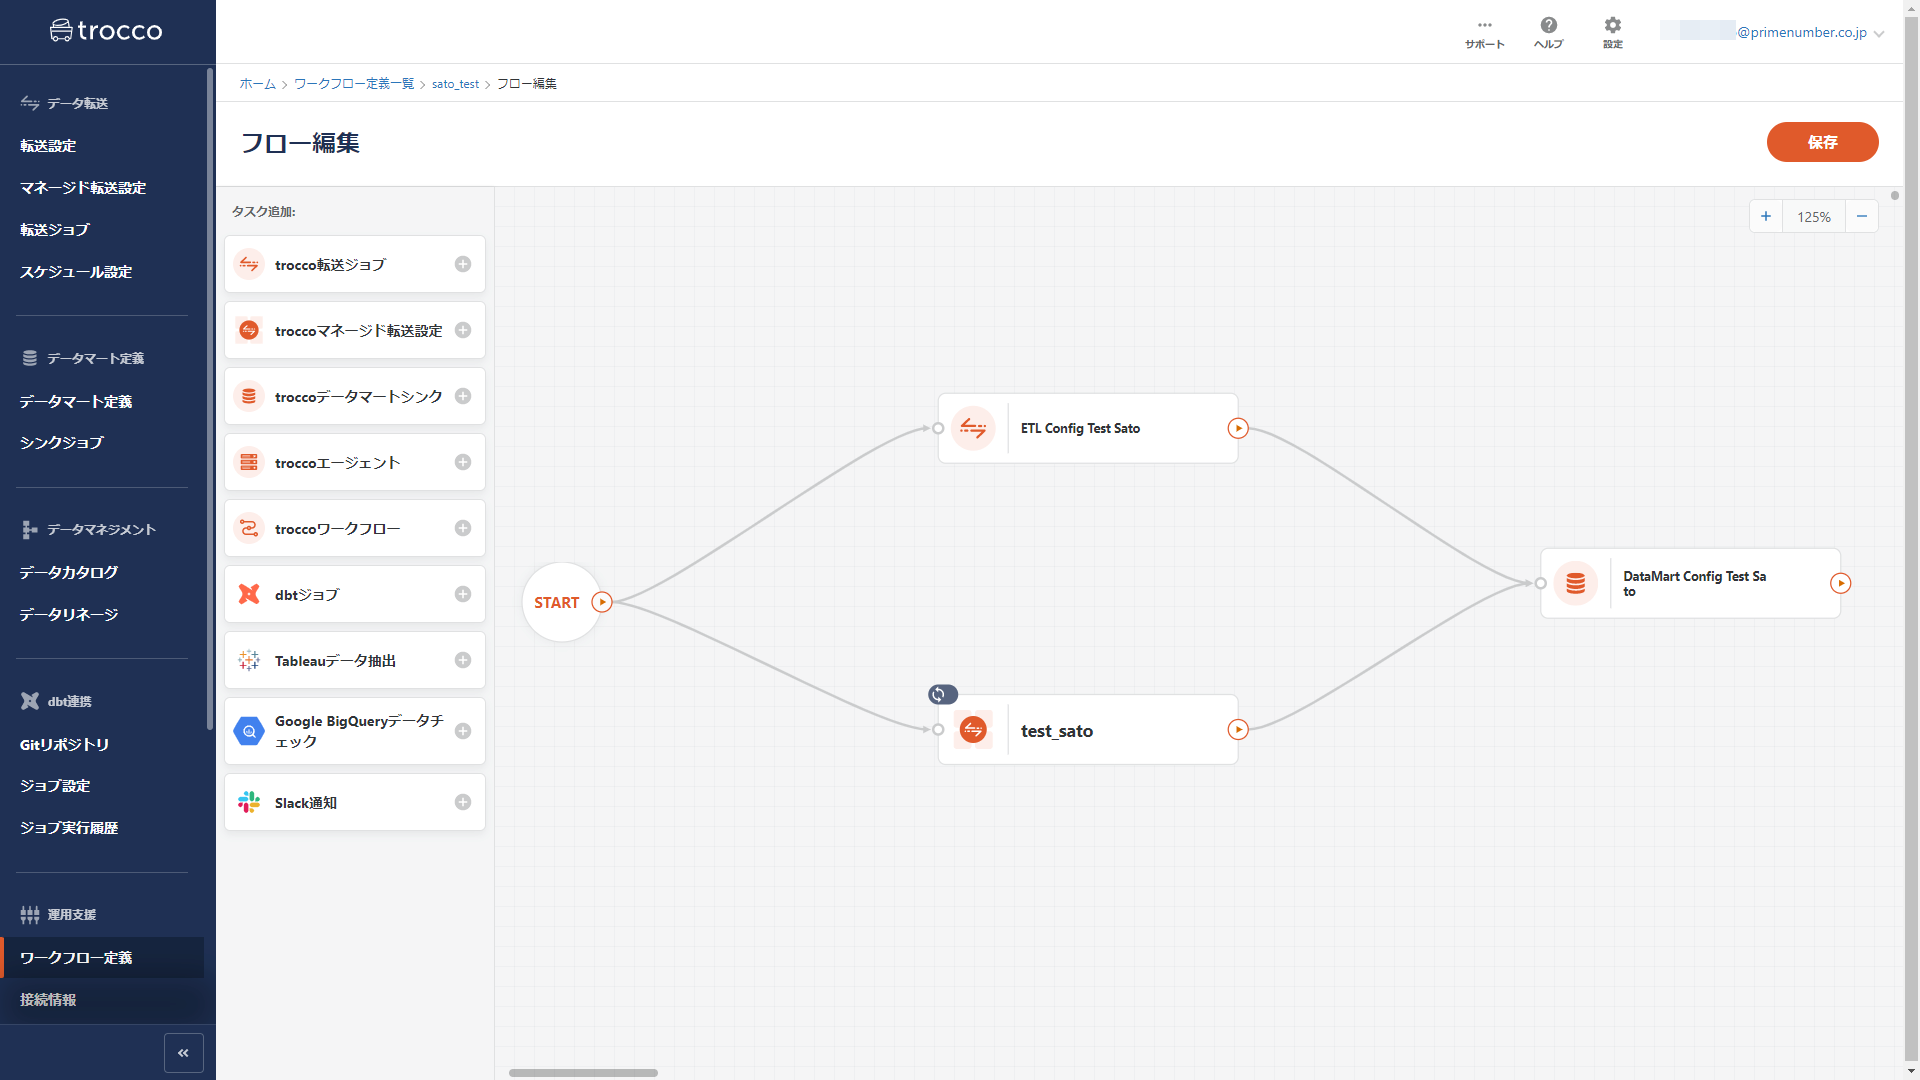
Task: Click the Google BigQueryデータチェック add button
Action: click(462, 731)
